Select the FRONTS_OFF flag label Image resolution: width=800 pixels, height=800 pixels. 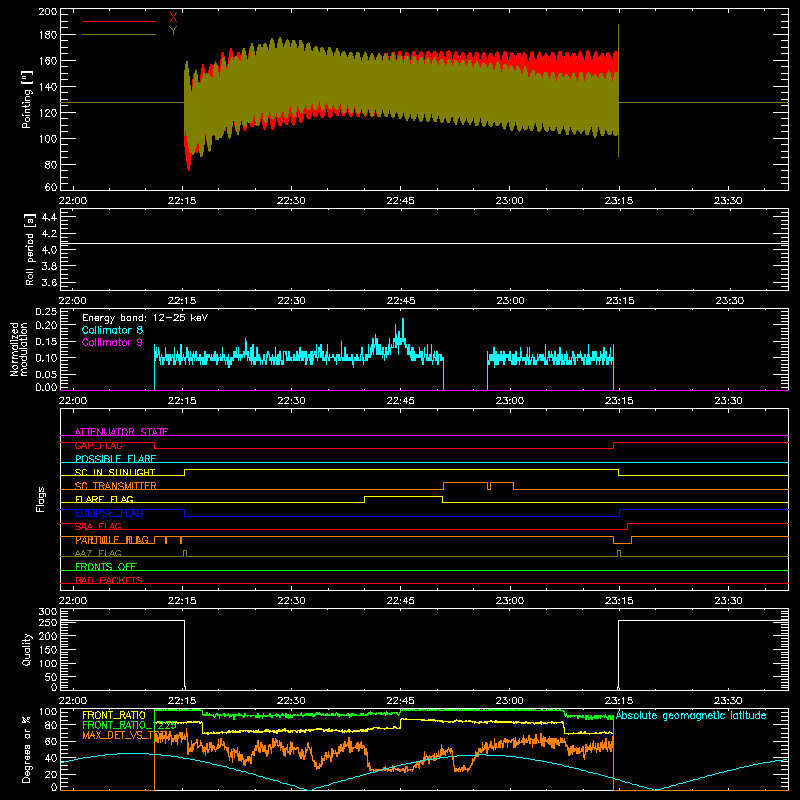click(x=106, y=566)
